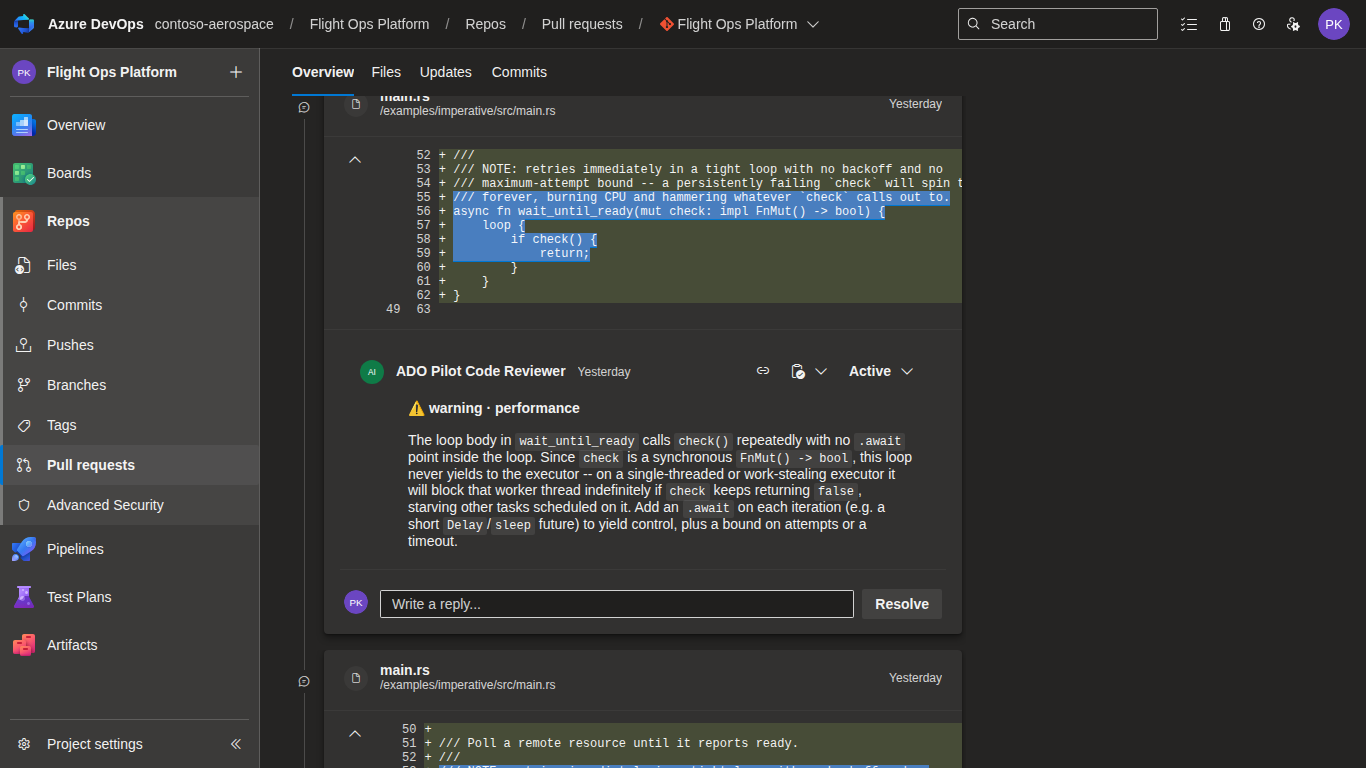Open the work items list icon in header
This screenshot has height=768, width=1366.
point(1189,24)
